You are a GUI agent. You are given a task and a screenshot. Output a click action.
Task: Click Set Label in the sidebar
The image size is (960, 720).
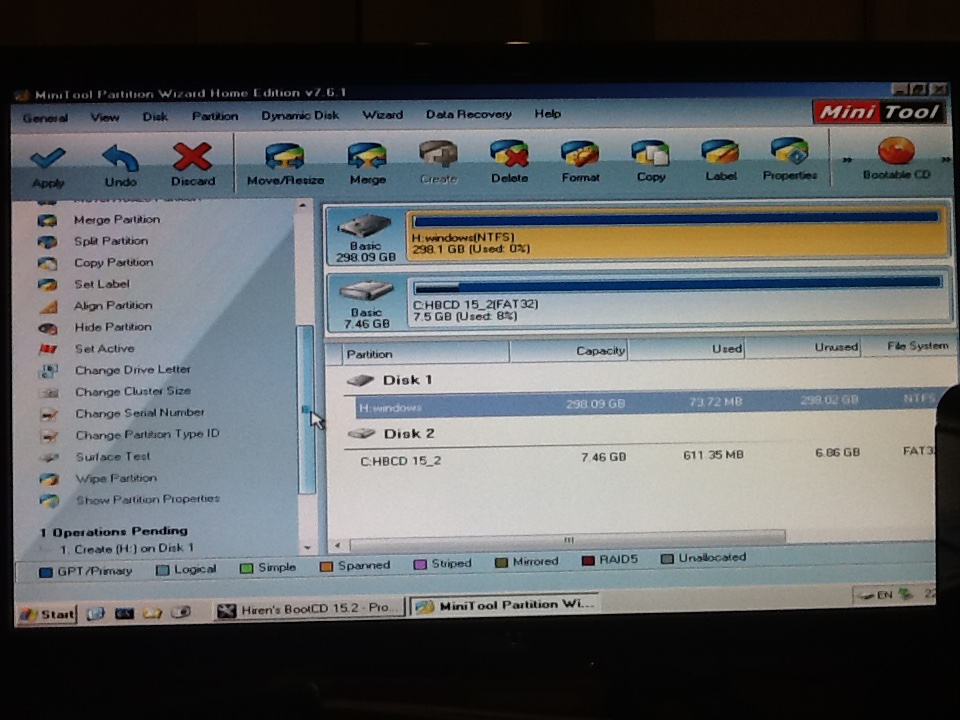(x=102, y=284)
